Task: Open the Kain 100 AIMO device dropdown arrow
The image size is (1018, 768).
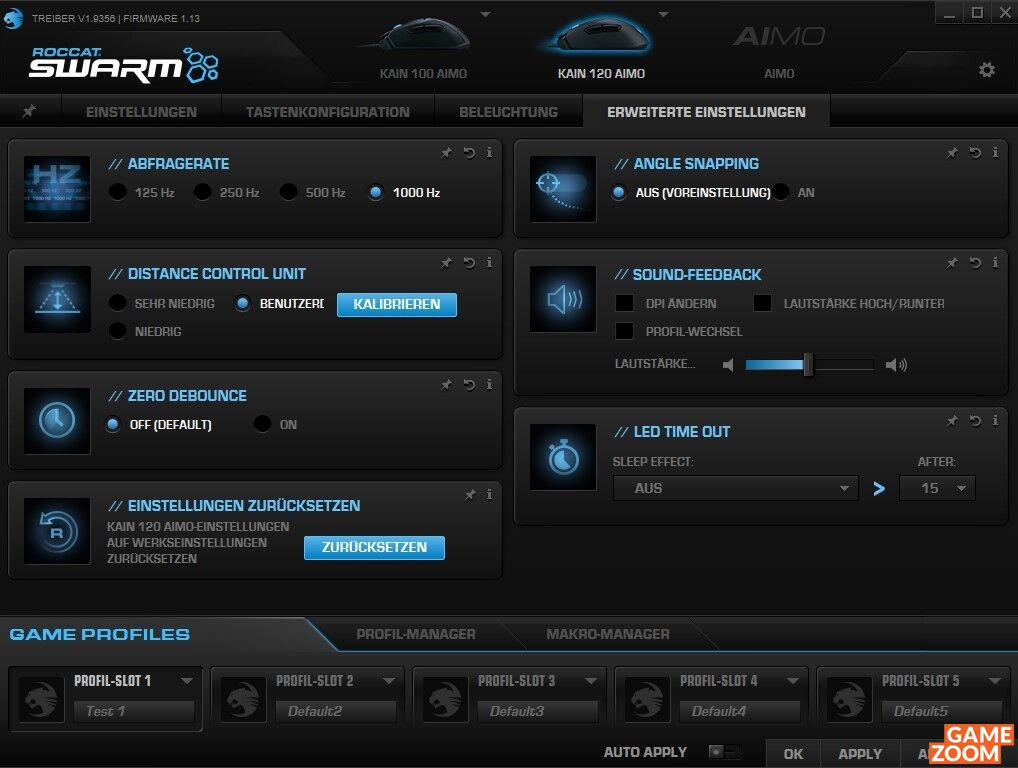Action: (x=486, y=14)
